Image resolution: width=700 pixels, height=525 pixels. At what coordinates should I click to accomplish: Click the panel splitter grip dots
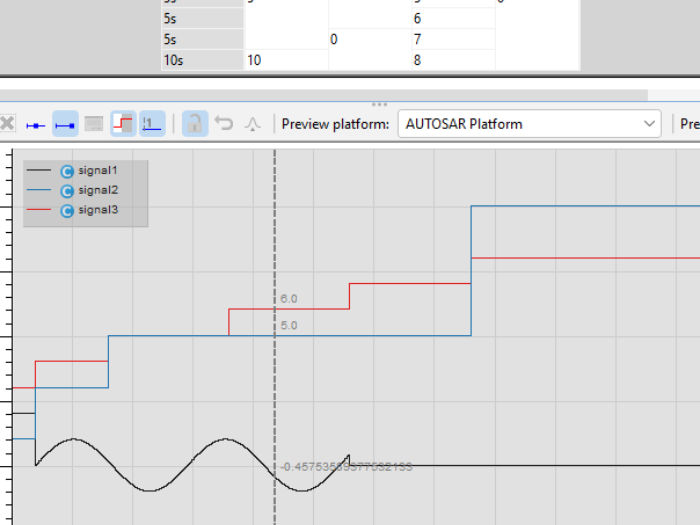coord(379,103)
